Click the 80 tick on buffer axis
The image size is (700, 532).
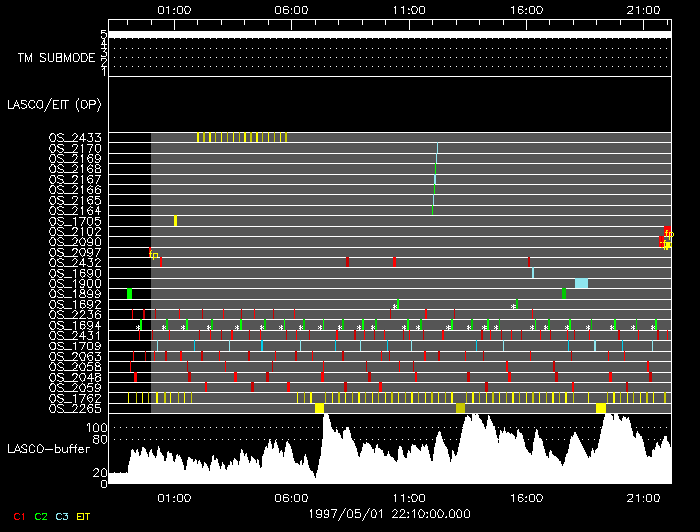click(100, 440)
